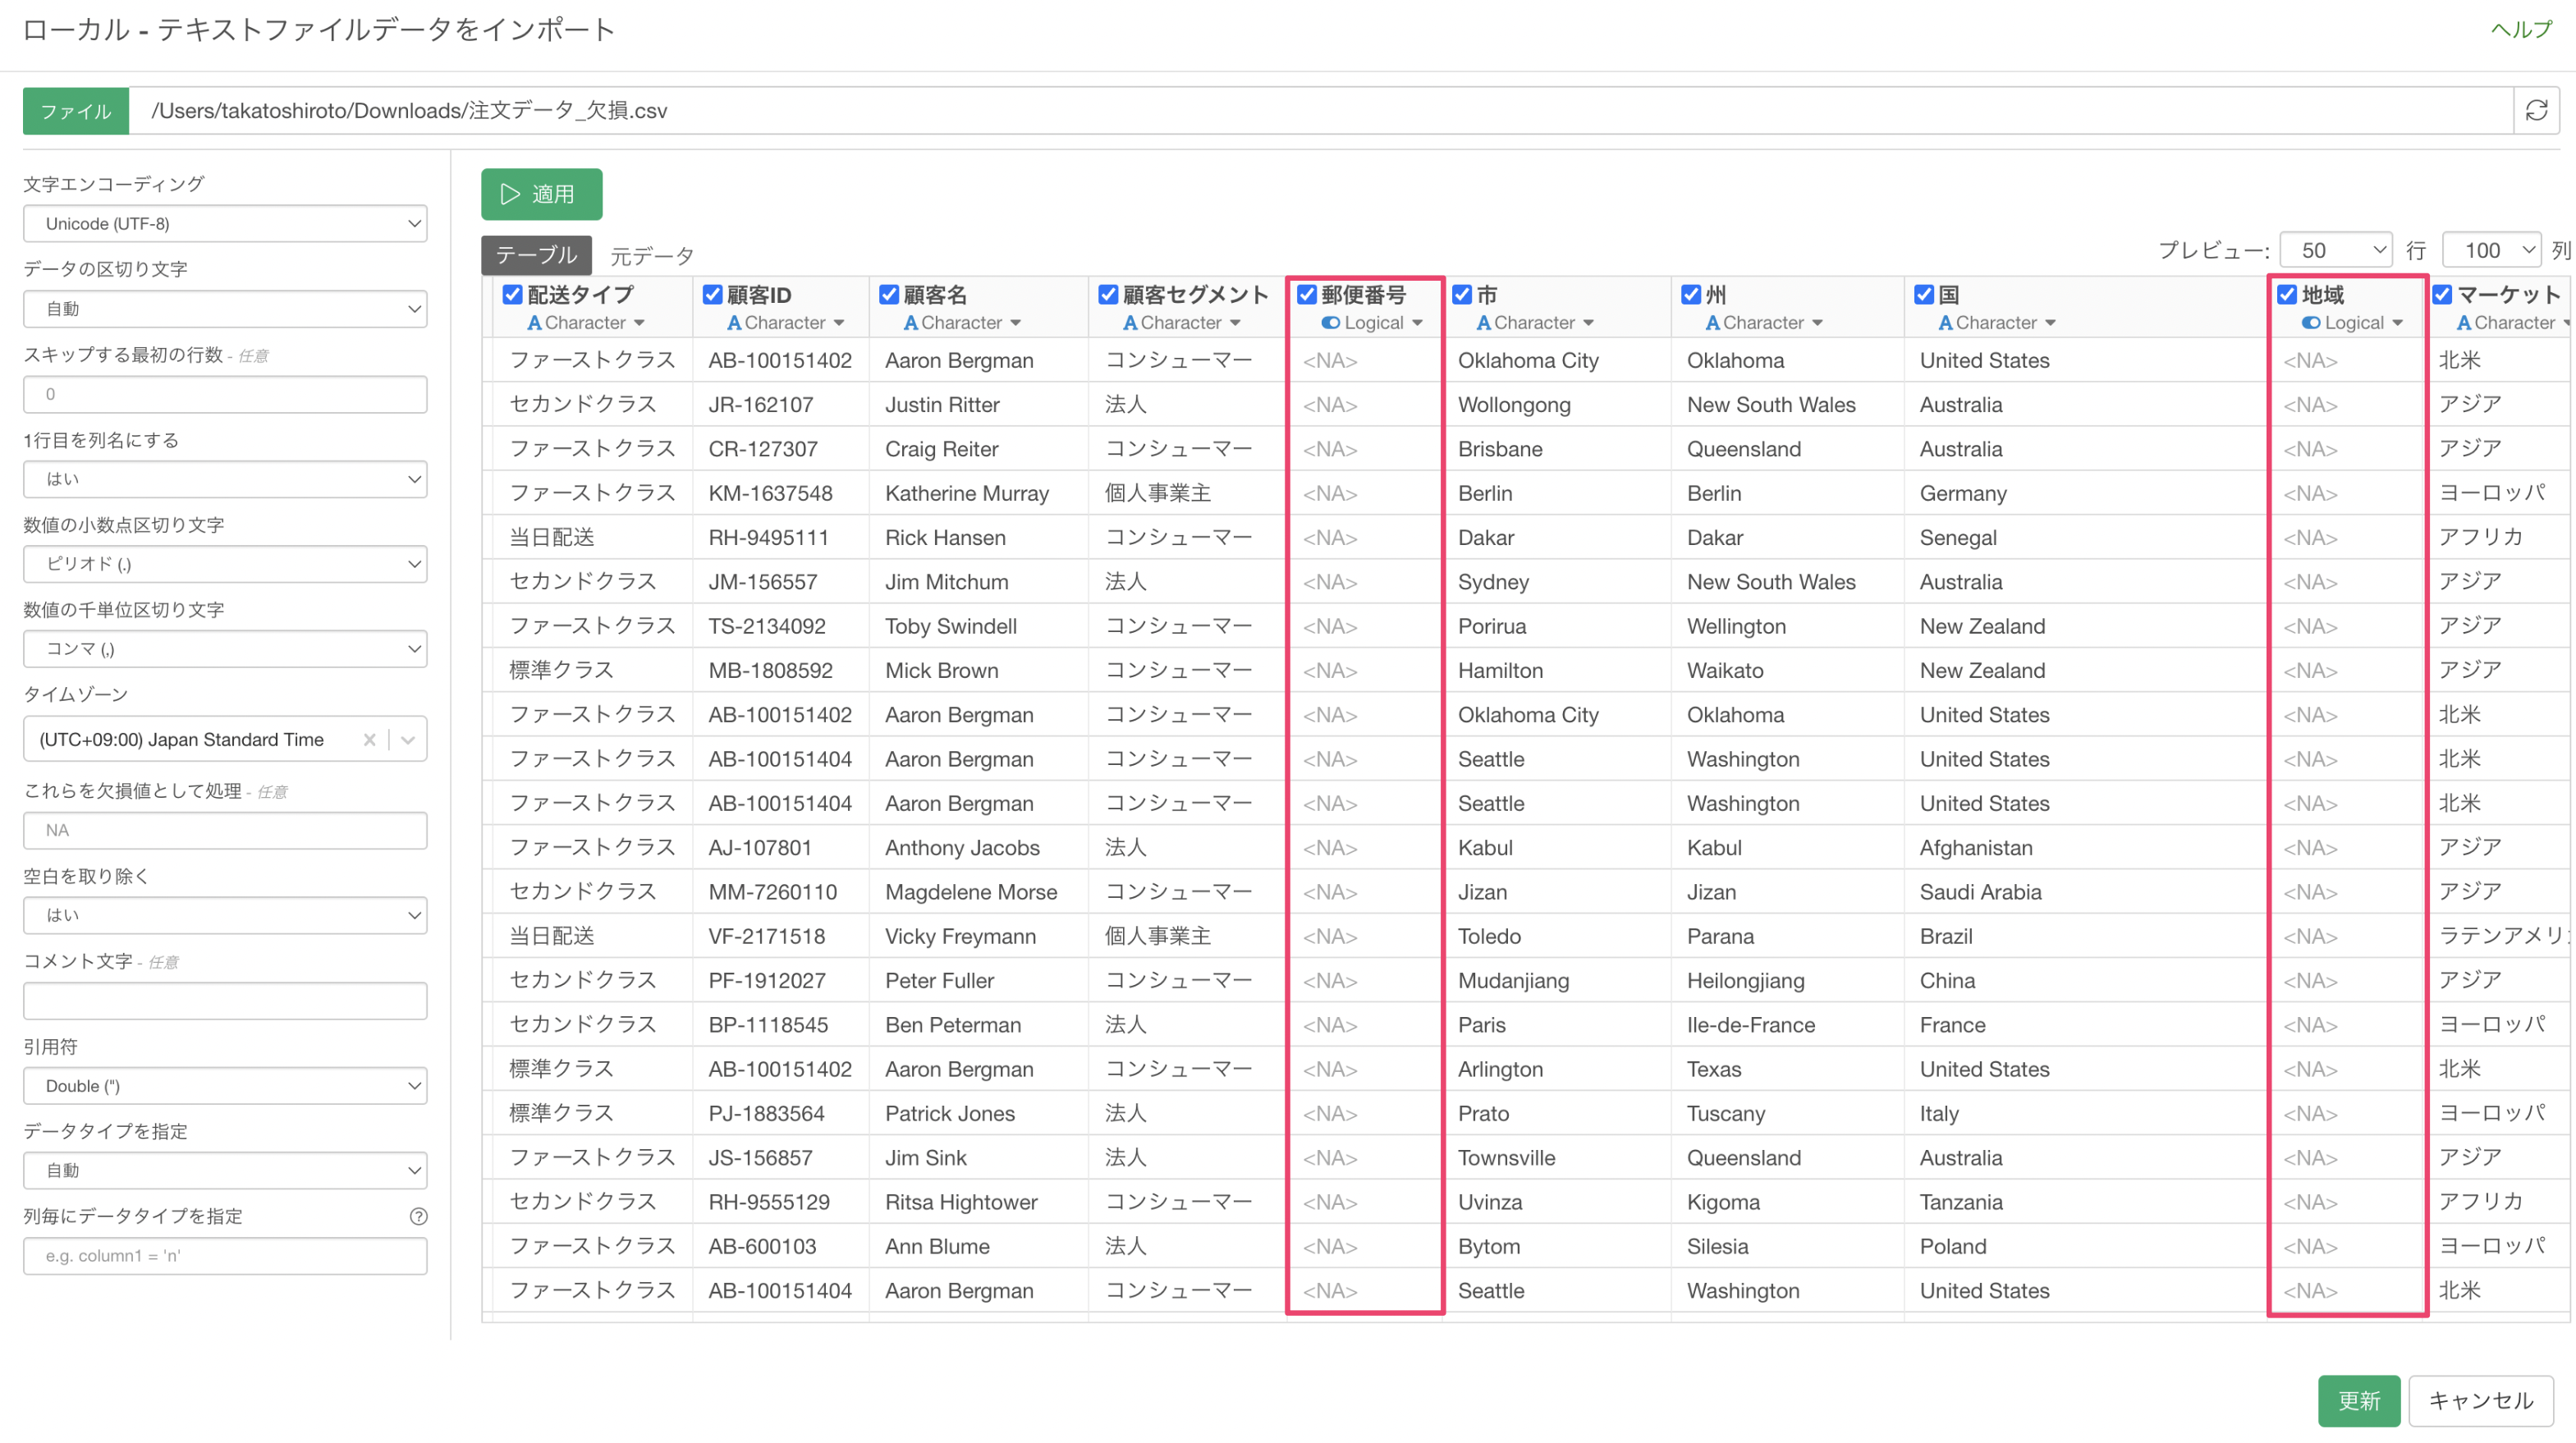Change 顧客名 column Character data type
The image size is (2576, 1443).
coord(962,323)
